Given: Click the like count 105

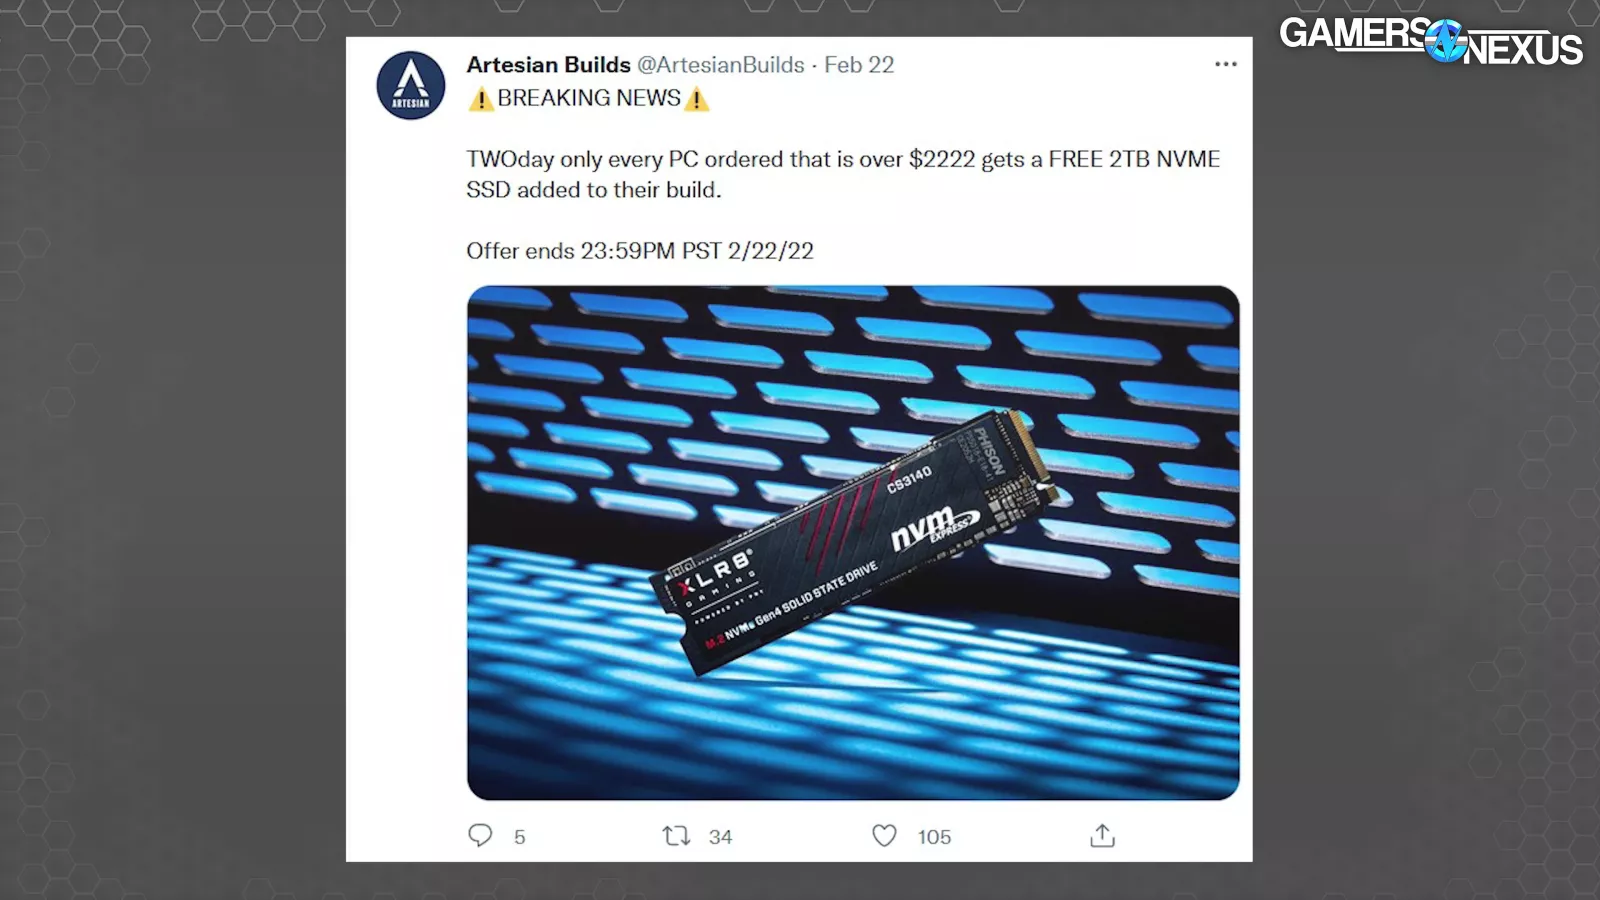Looking at the screenshot, I should (x=934, y=837).
